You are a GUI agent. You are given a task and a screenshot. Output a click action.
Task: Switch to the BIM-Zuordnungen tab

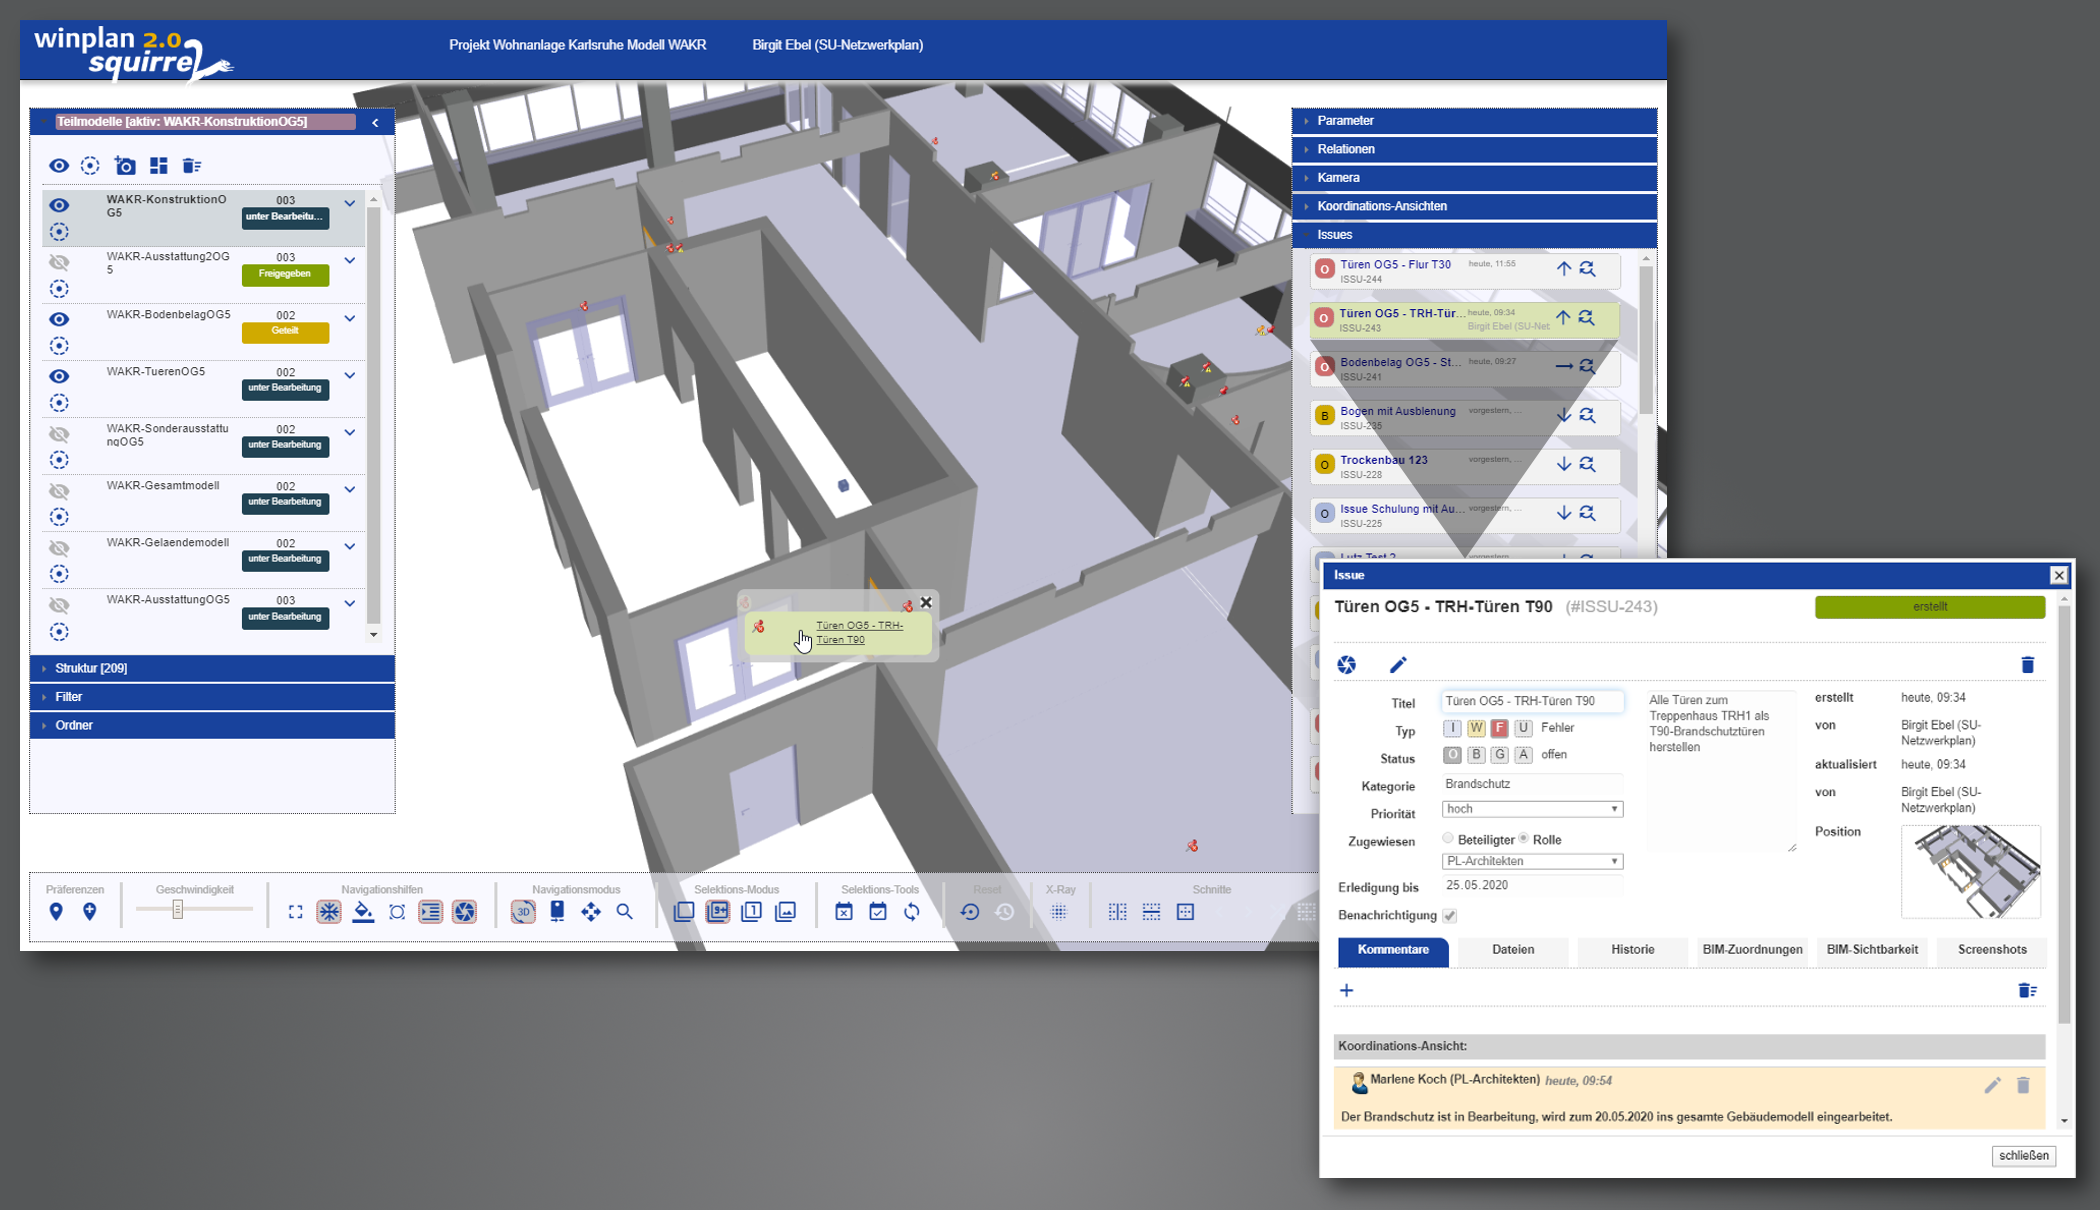(1752, 950)
